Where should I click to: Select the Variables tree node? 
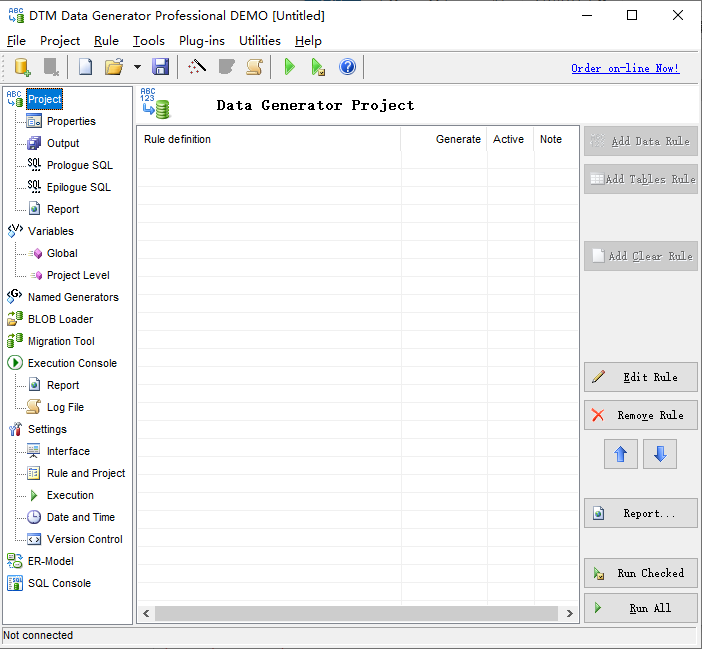[x=51, y=231]
